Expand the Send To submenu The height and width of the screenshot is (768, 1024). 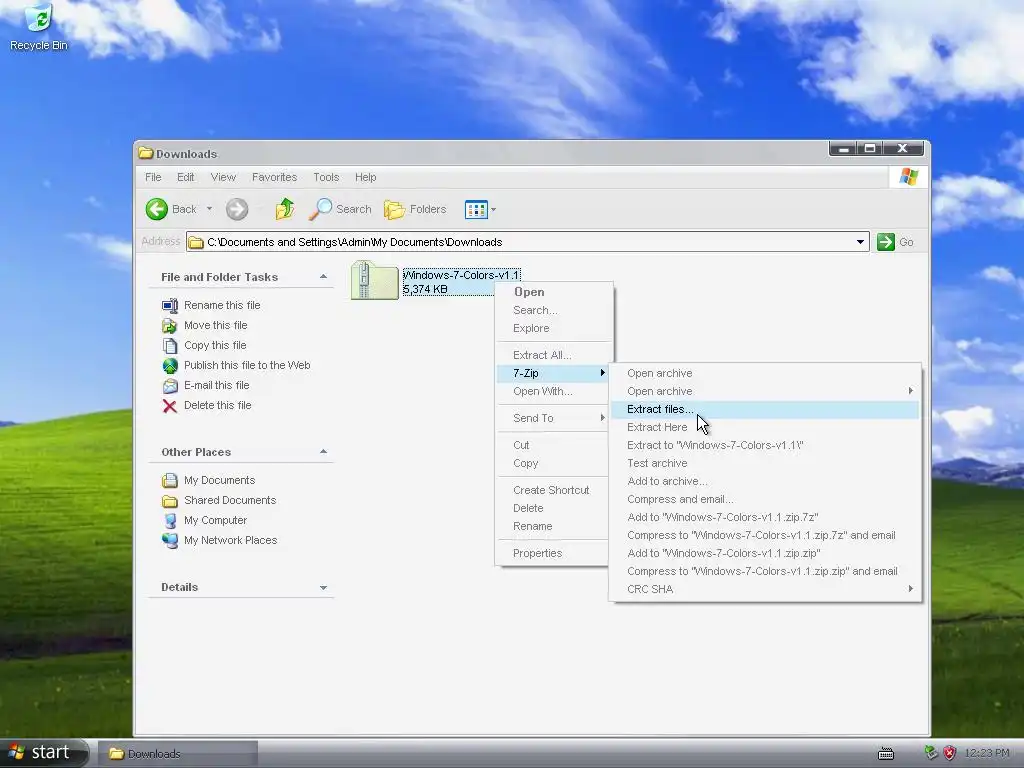coord(554,418)
